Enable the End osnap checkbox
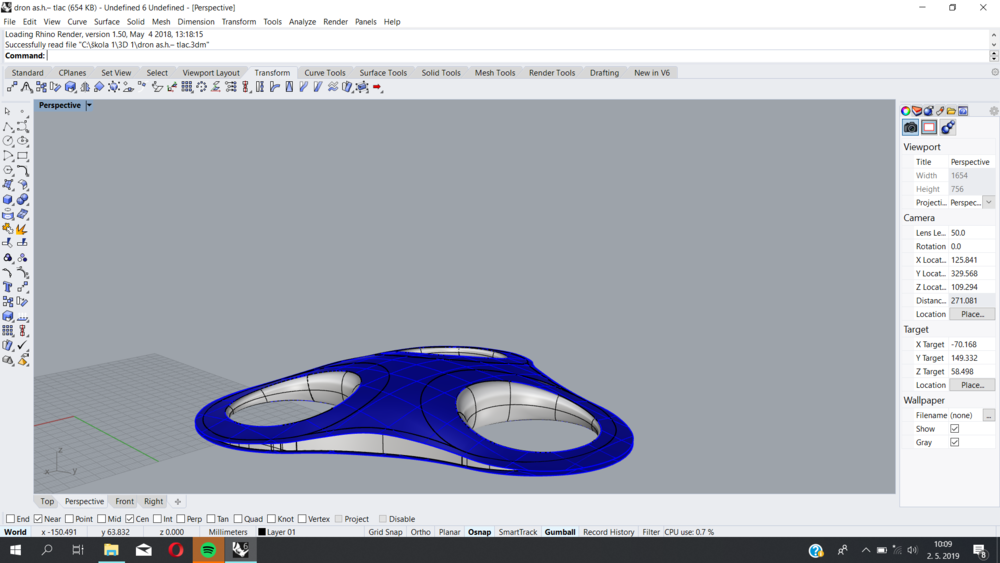Image resolution: width=1000 pixels, height=563 pixels. pos(11,519)
